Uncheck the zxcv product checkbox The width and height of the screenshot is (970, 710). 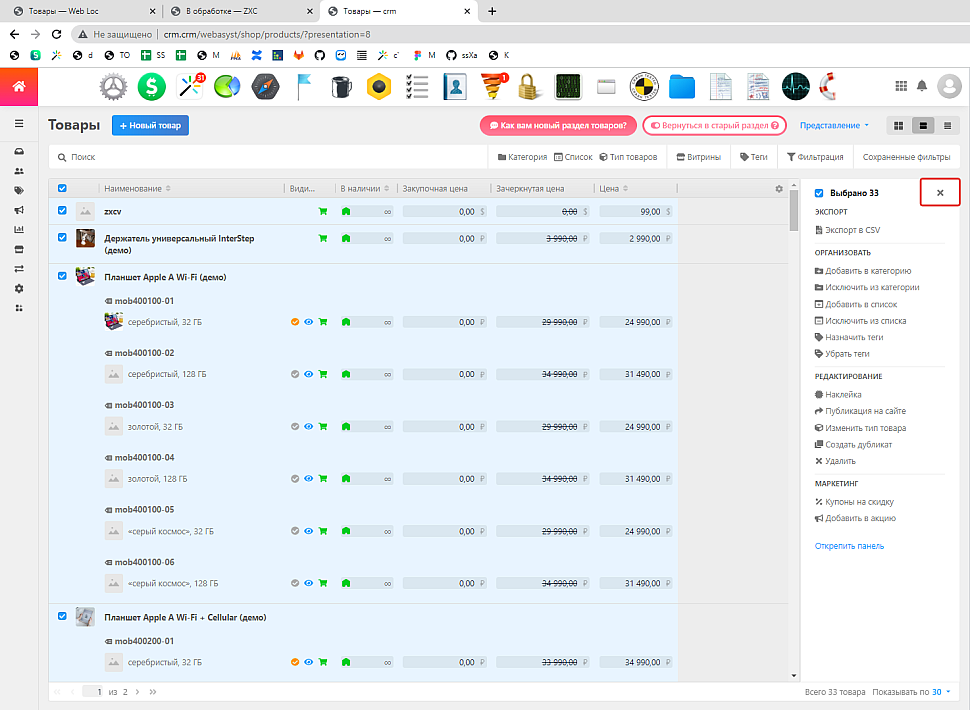click(x=62, y=211)
